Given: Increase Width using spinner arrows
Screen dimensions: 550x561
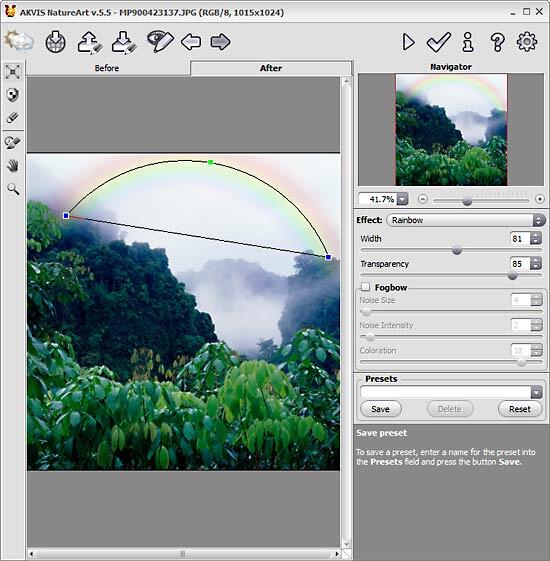Looking at the screenshot, I should pyautogui.click(x=536, y=235).
